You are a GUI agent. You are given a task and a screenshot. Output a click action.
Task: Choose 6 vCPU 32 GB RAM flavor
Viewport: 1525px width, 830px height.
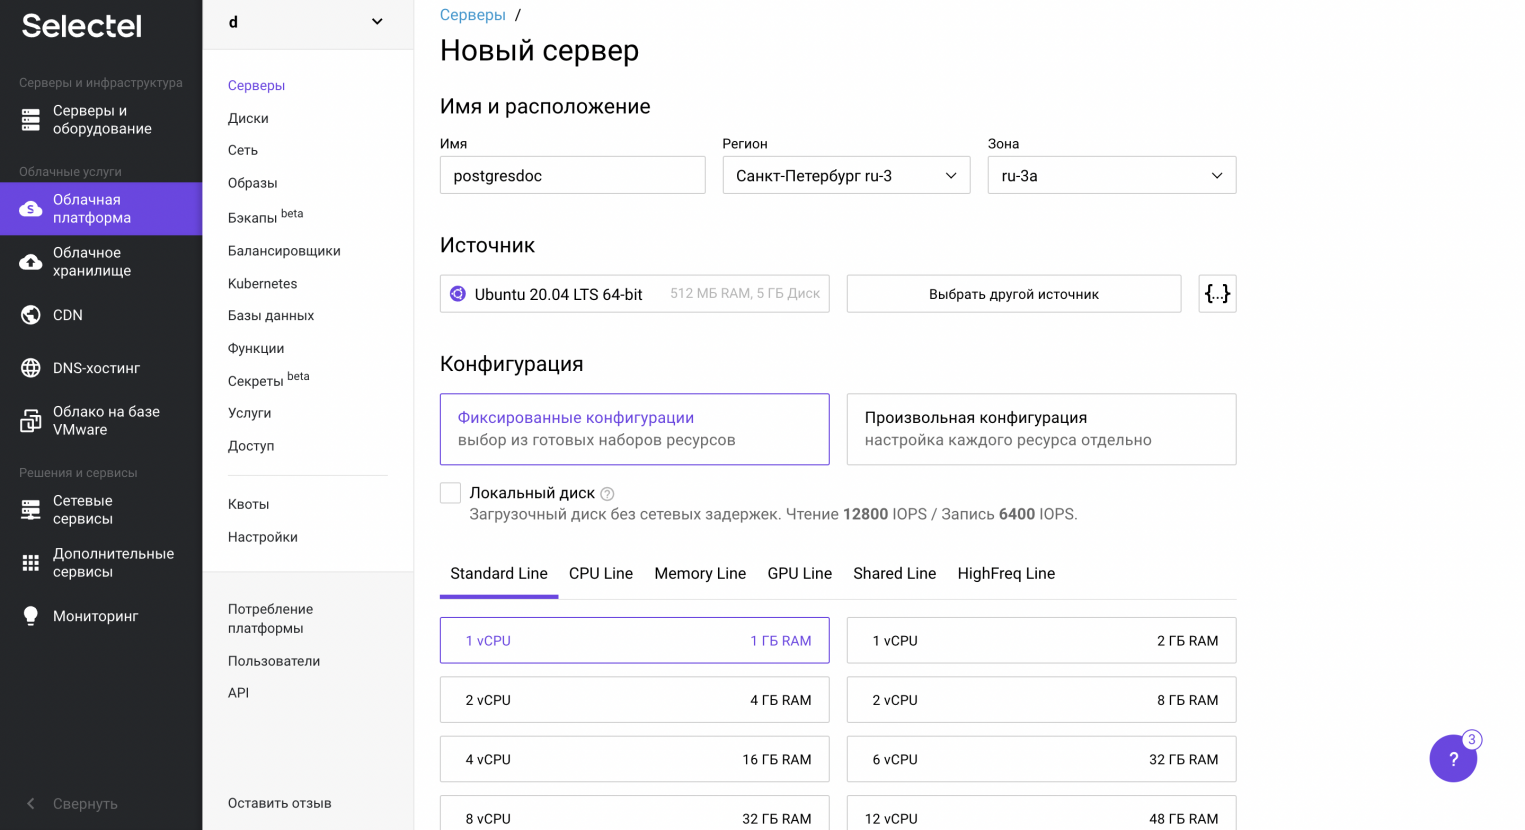(1041, 759)
